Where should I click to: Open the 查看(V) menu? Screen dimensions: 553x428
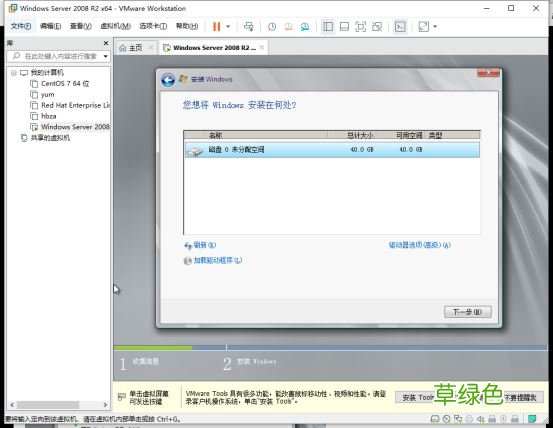80,26
